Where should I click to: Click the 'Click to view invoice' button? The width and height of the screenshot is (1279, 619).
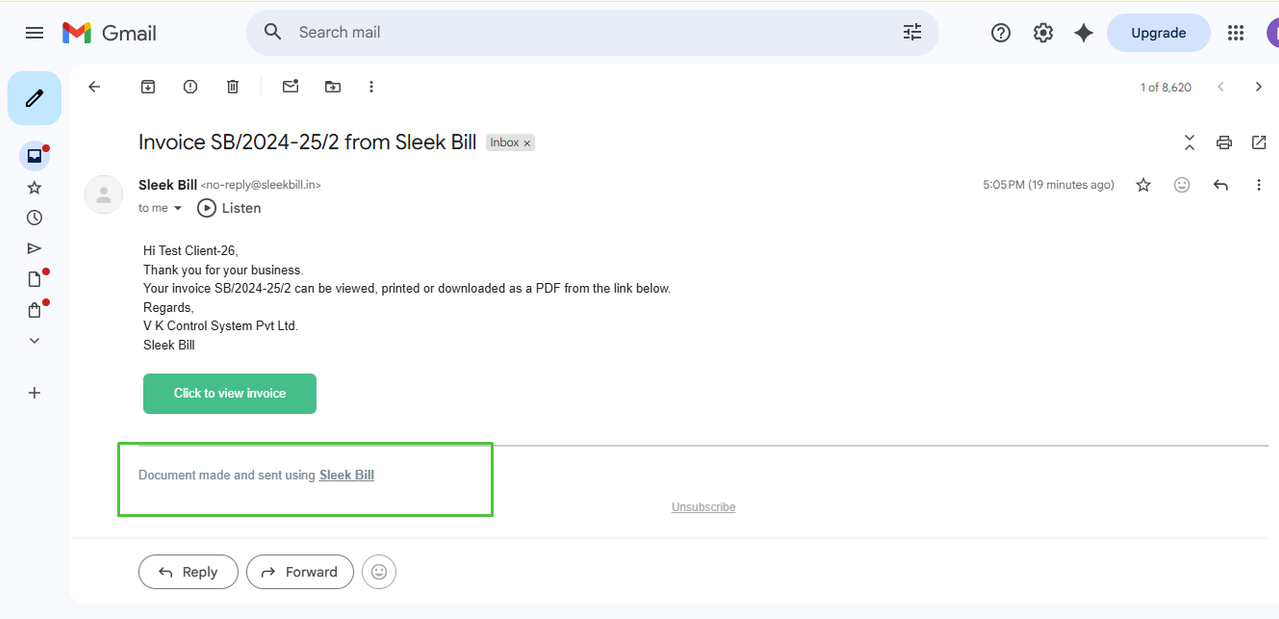pyautogui.click(x=230, y=393)
